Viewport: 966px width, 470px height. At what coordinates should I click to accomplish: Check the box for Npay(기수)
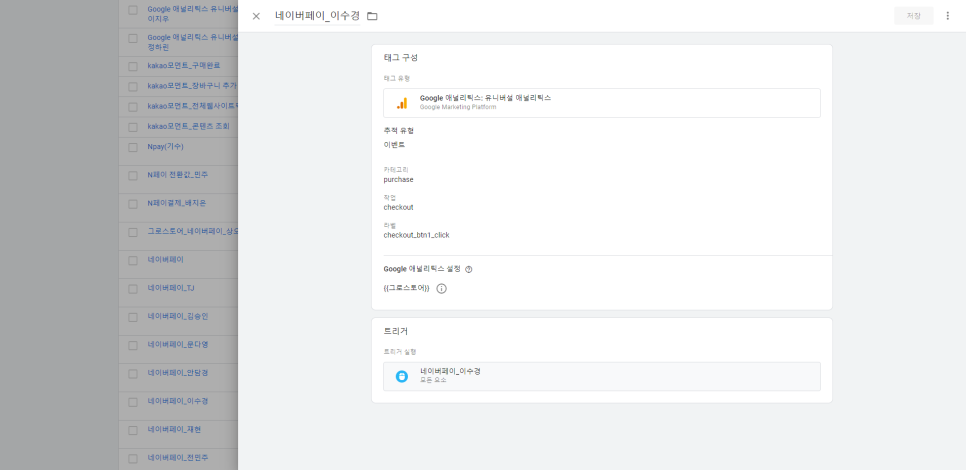tap(132, 147)
